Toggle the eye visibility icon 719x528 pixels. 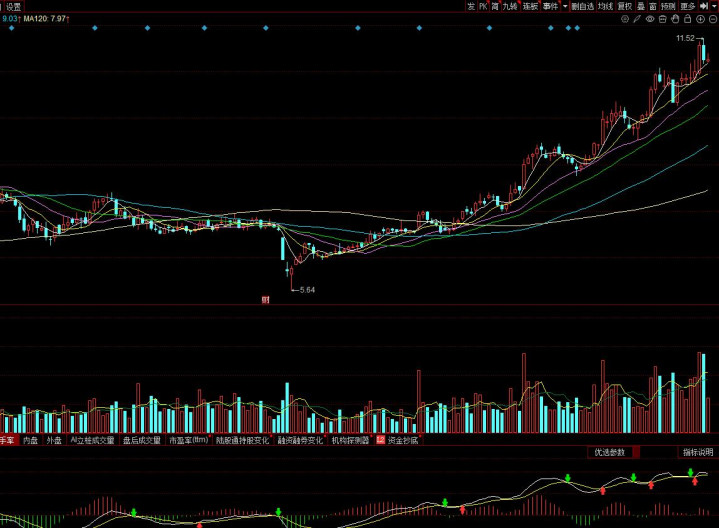pyautogui.click(x=650, y=18)
